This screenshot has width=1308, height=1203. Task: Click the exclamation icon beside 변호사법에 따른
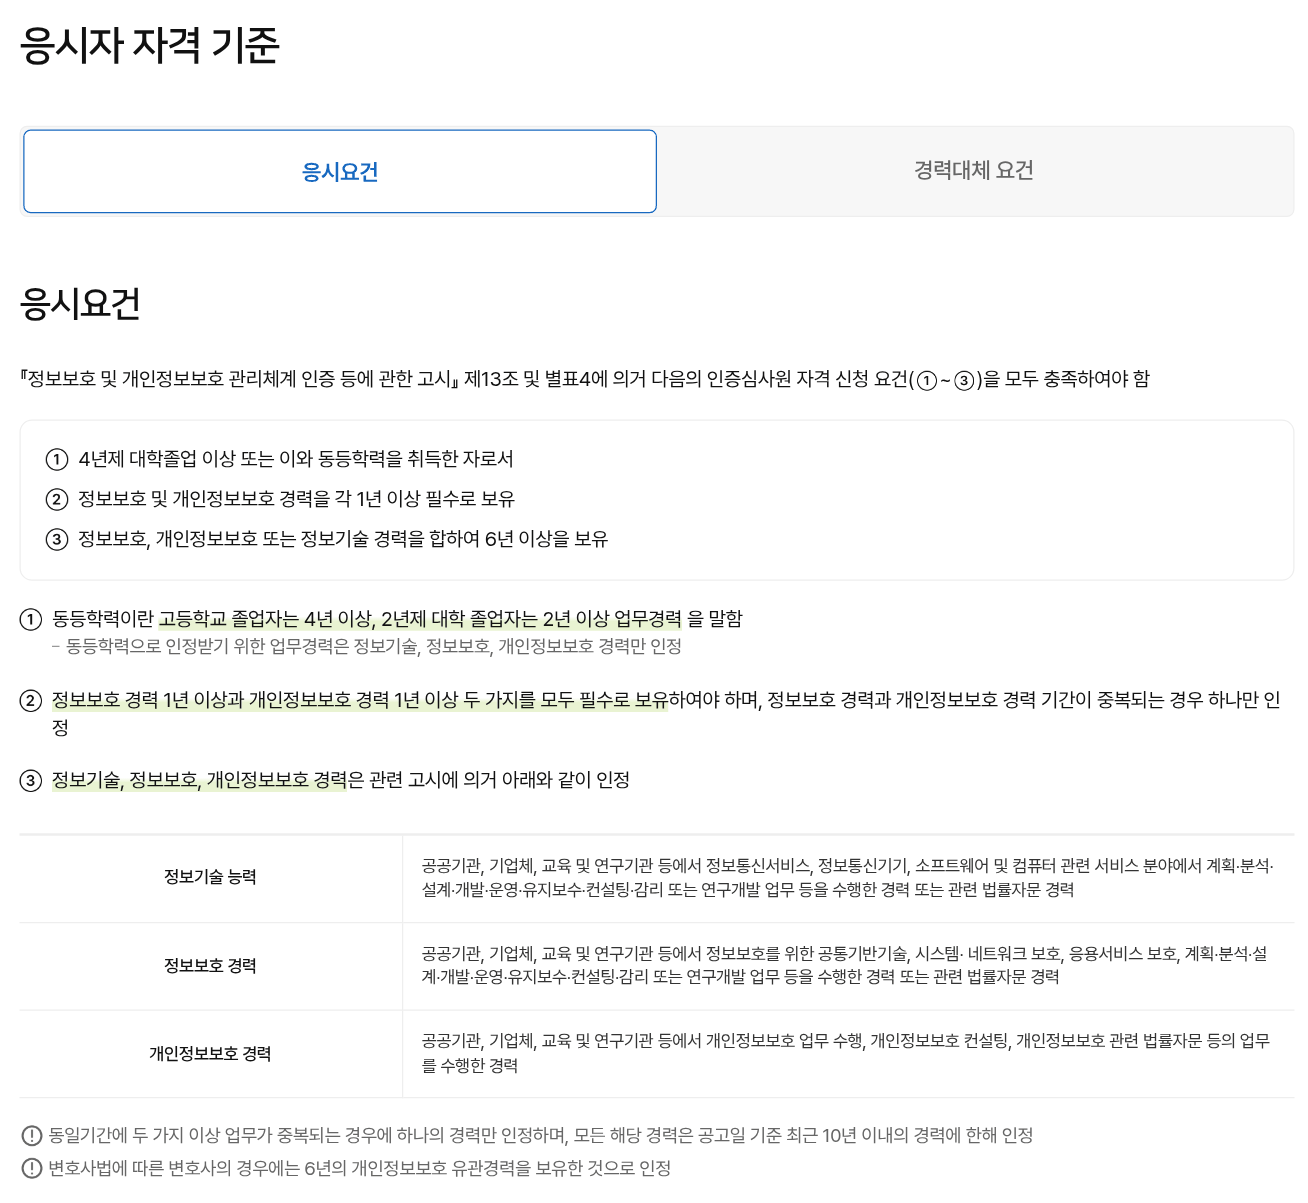[x=32, y=1168]
